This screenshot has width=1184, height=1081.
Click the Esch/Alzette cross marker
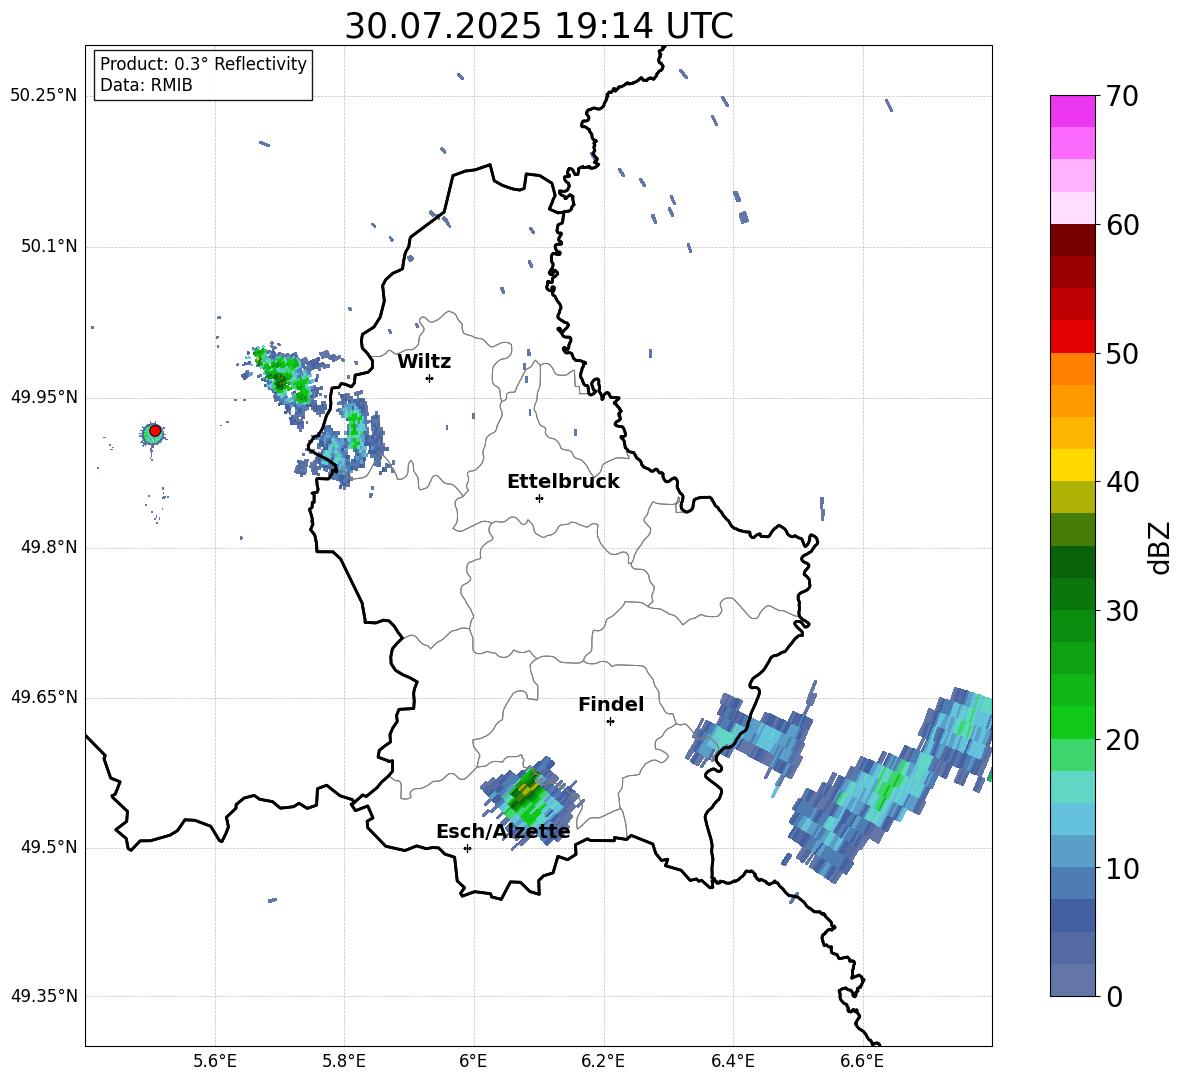(467, 848)
